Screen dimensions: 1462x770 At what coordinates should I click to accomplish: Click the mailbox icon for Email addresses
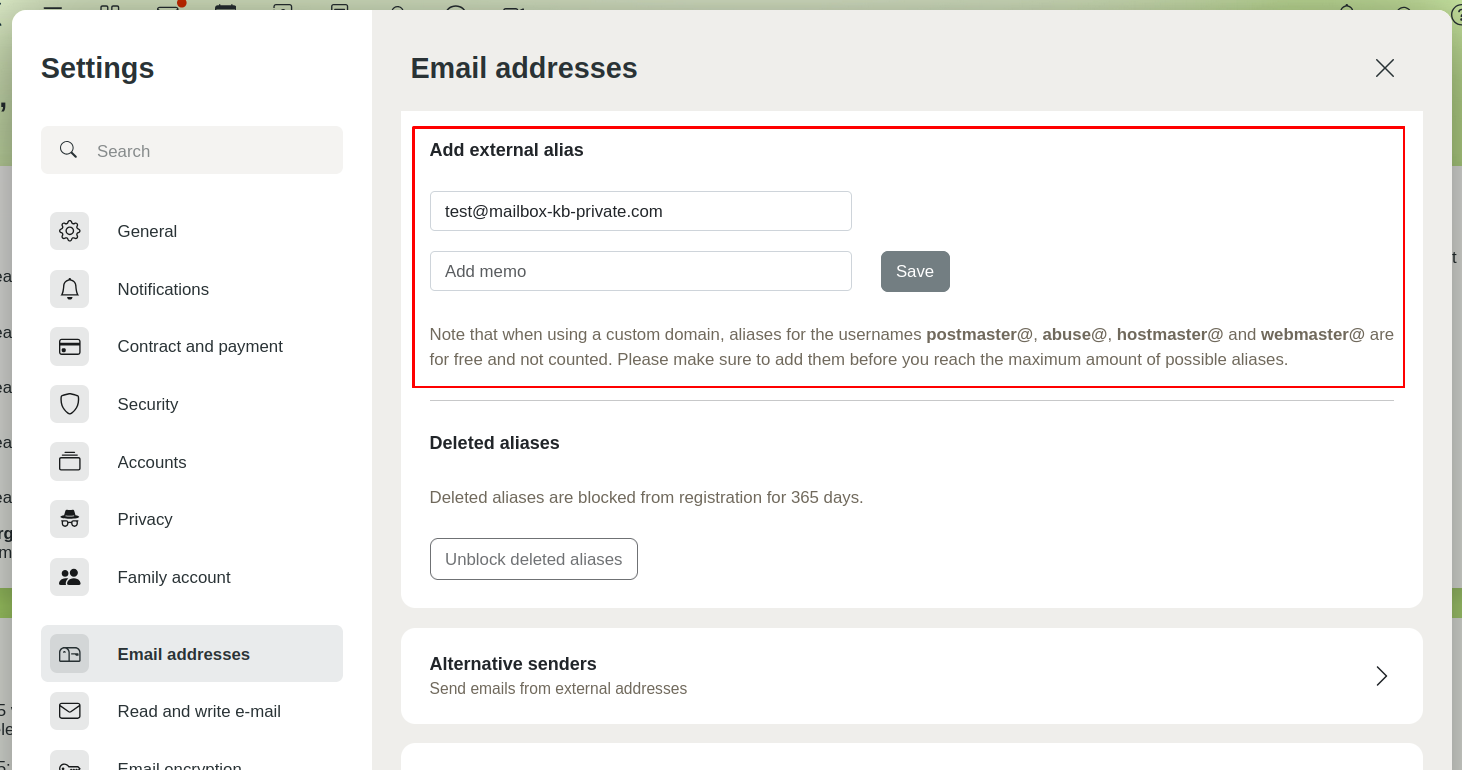69,654
